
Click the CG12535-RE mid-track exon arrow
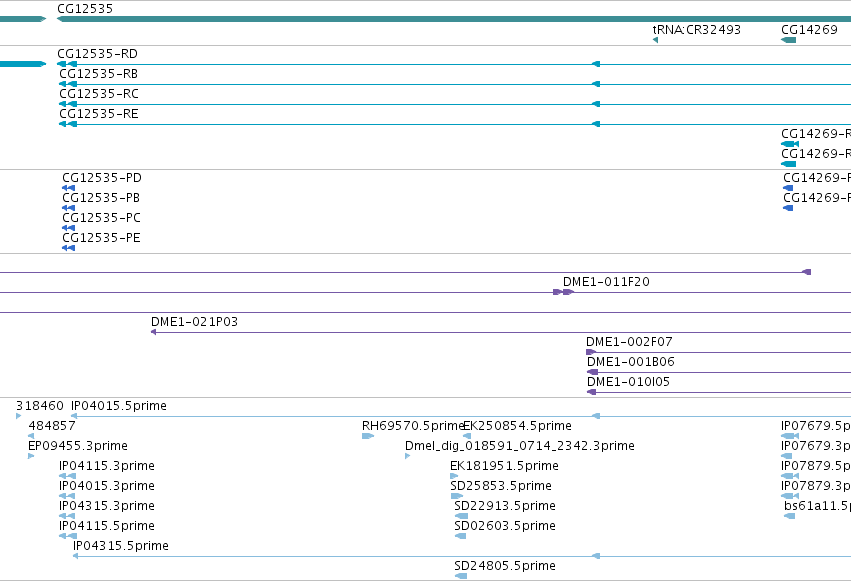coord(596,124)
